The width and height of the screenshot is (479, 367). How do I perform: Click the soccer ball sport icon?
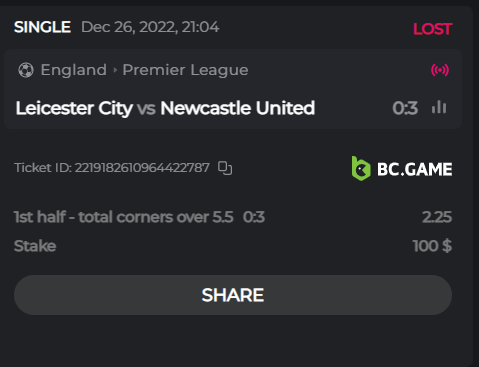[26, 70]
